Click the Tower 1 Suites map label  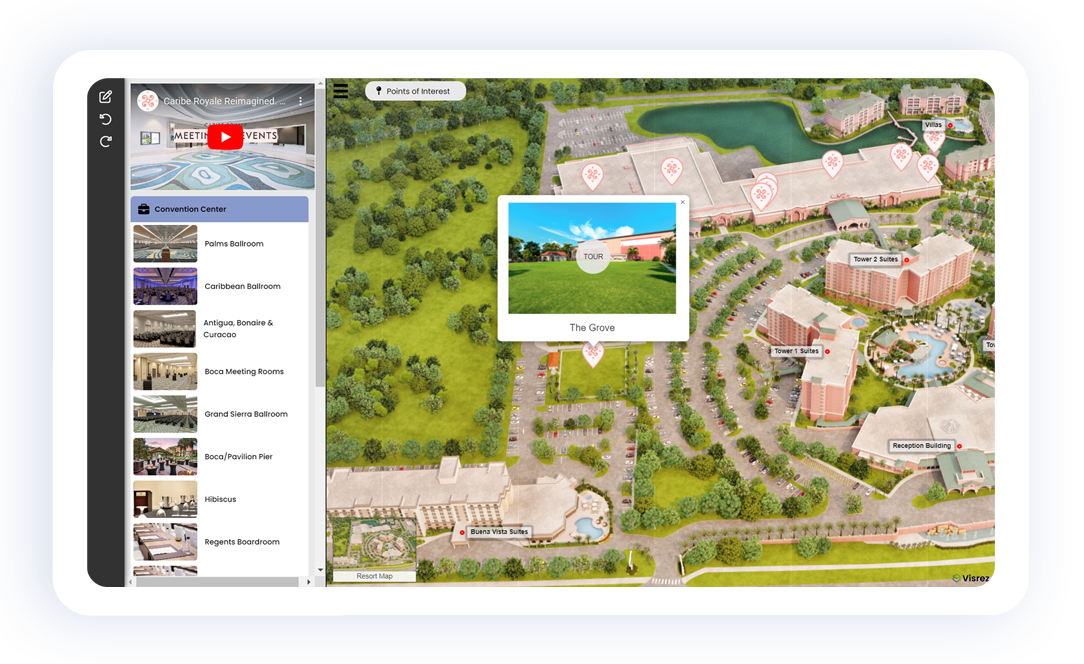point(796,351)
